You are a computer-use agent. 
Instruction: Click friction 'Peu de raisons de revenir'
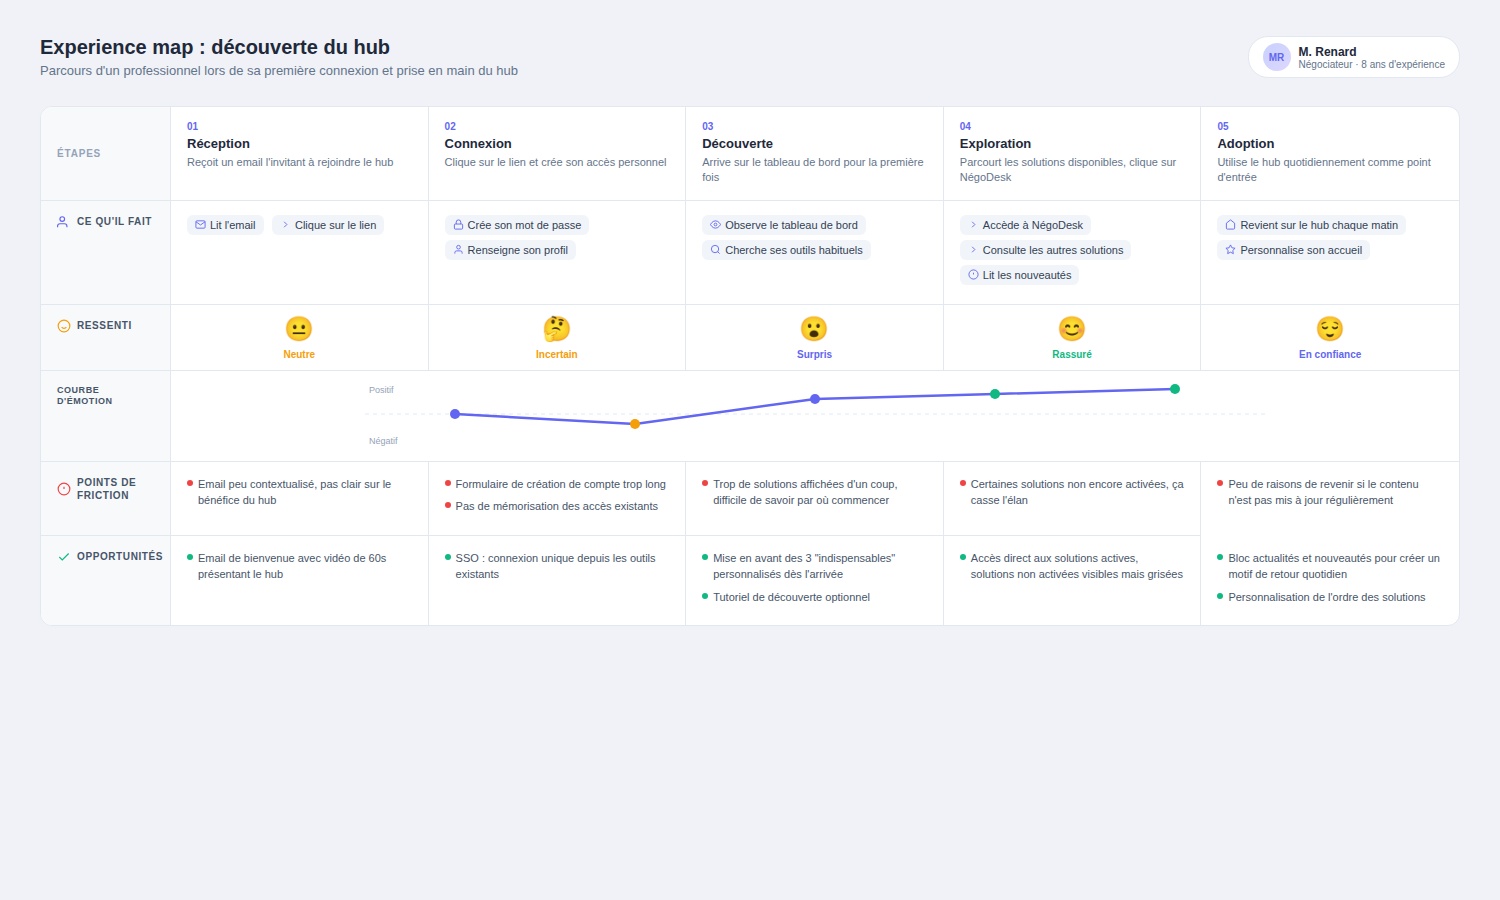point(1323,492)
